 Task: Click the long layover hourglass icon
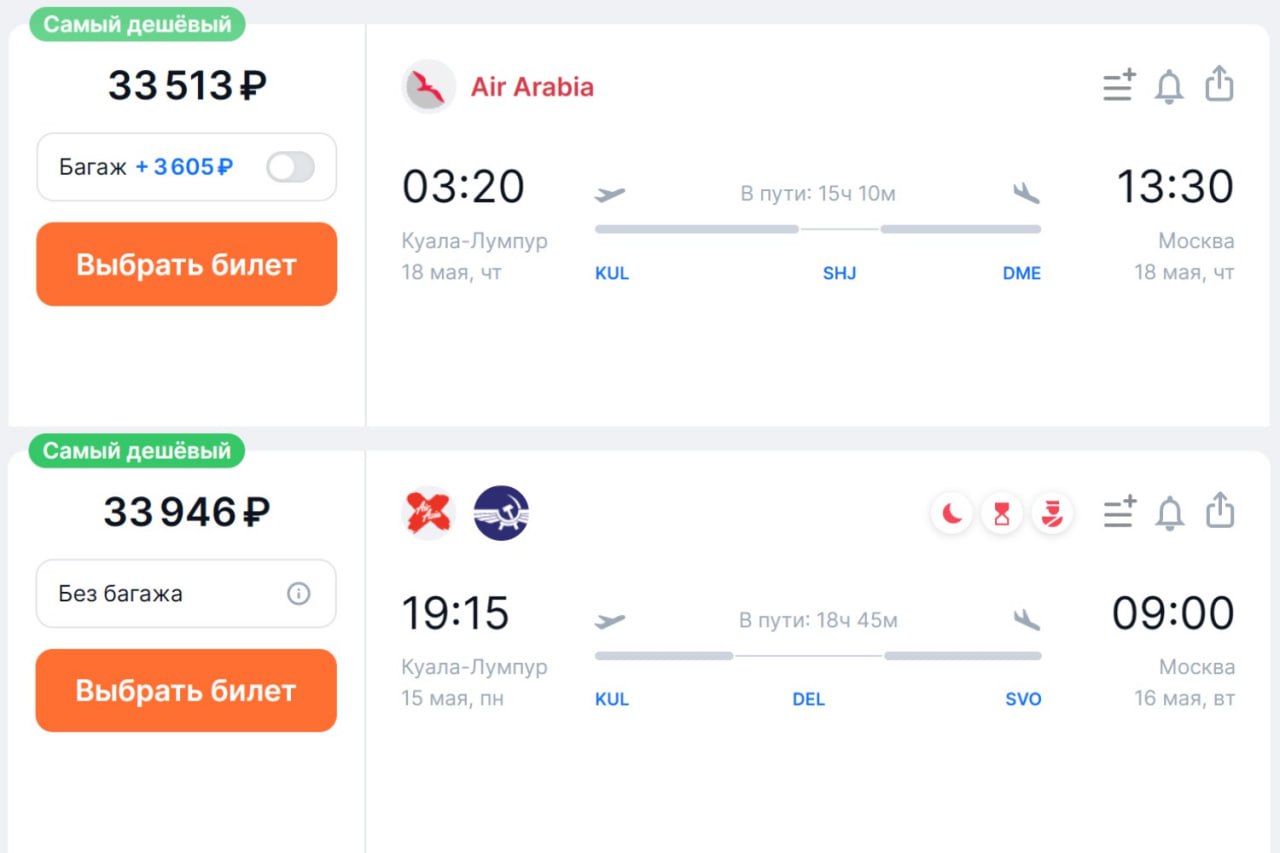click(x=1002, y=514)
